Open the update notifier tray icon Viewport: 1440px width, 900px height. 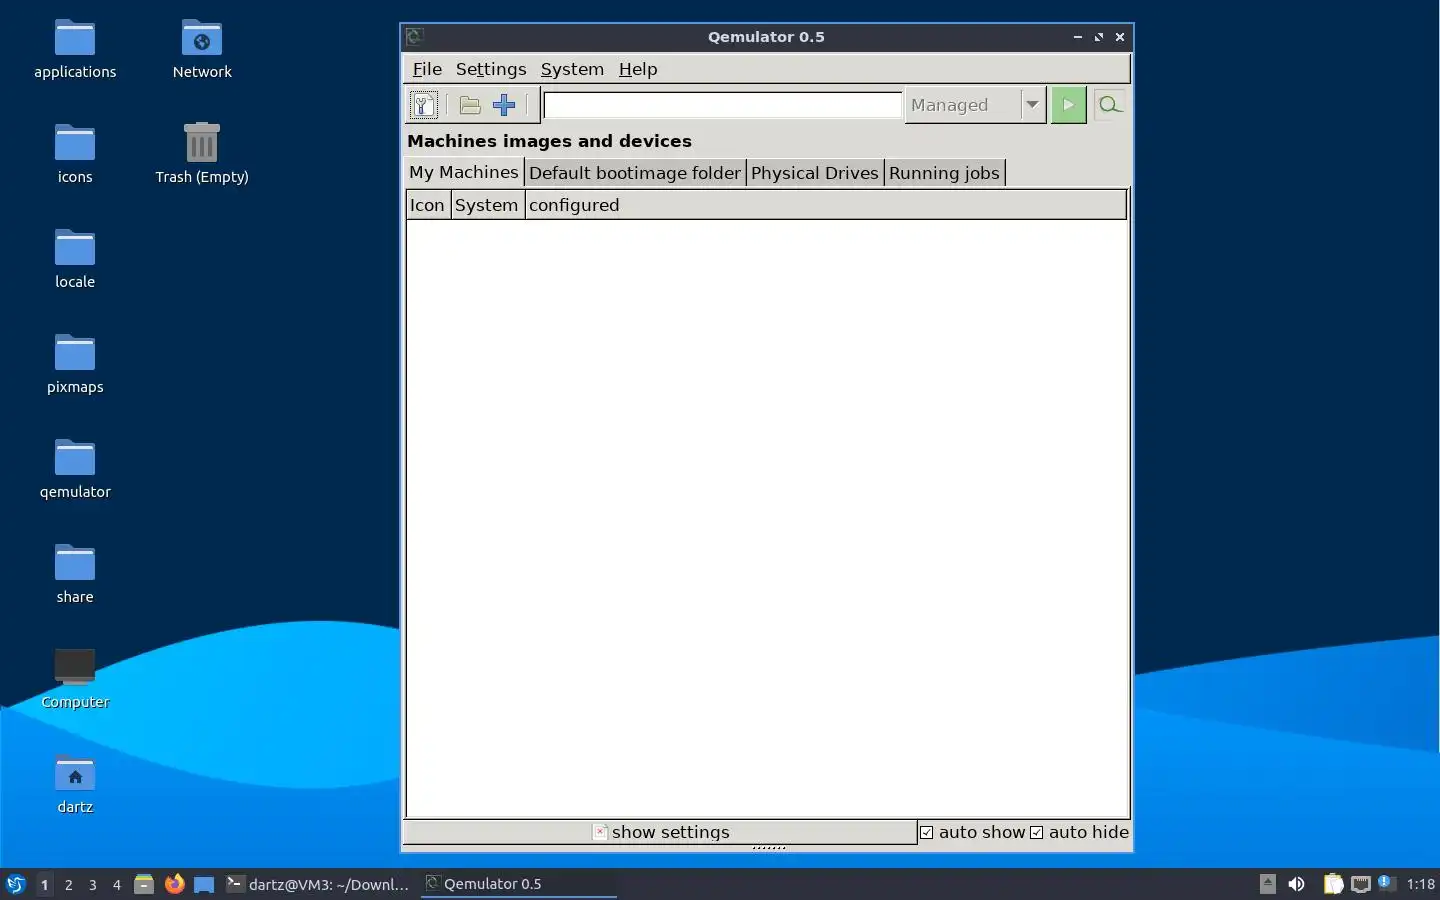[x=1386, y=883]
